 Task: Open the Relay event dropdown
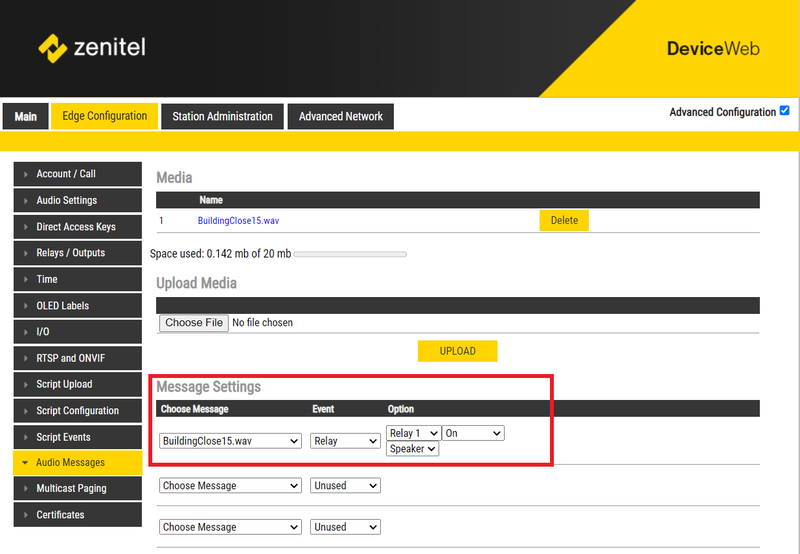point(345,441)
